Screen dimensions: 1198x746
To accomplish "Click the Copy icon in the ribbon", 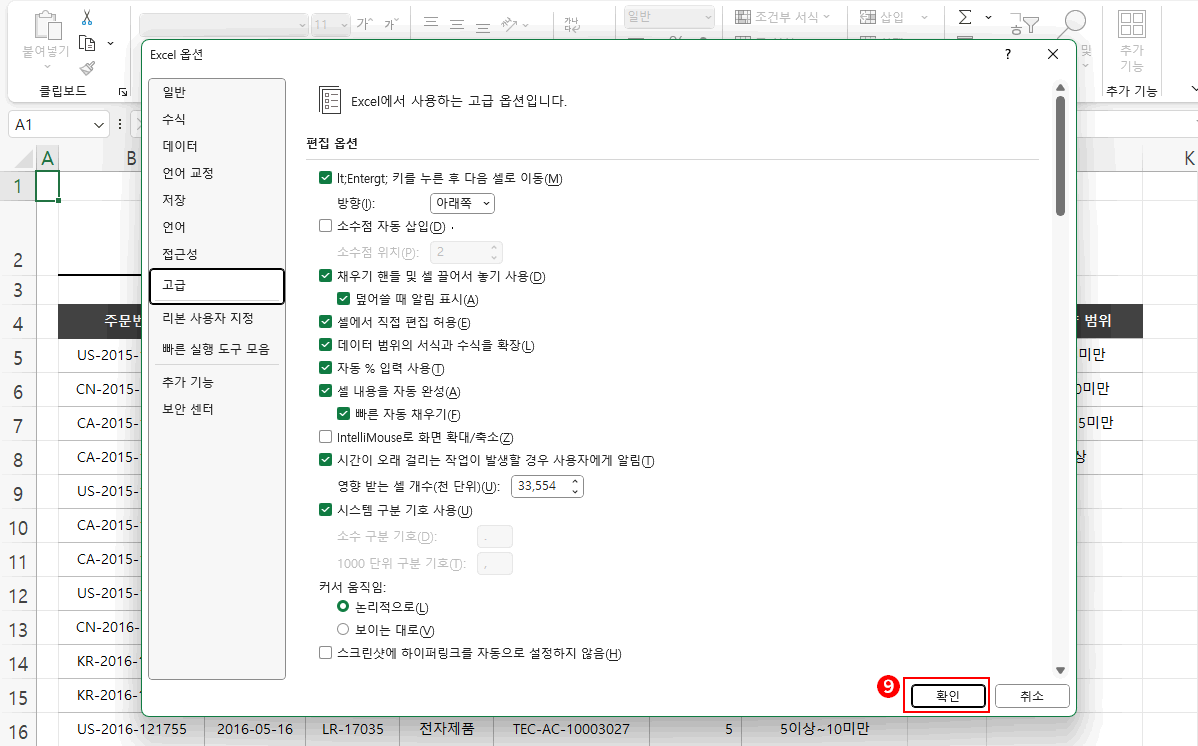I will click(x=87, y=44).
